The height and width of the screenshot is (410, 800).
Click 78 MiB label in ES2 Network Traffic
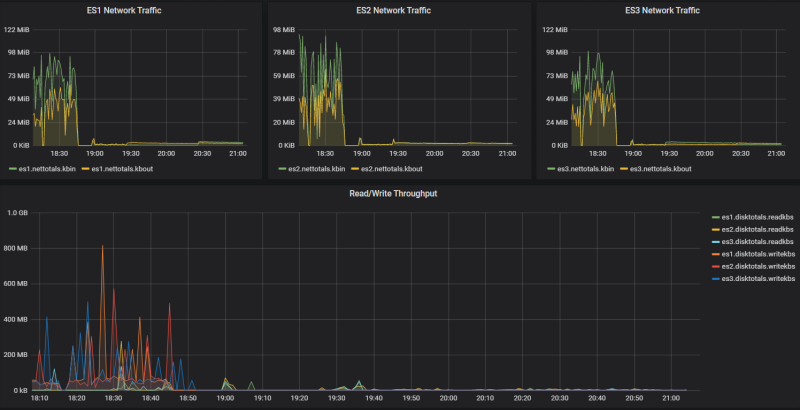284,52
